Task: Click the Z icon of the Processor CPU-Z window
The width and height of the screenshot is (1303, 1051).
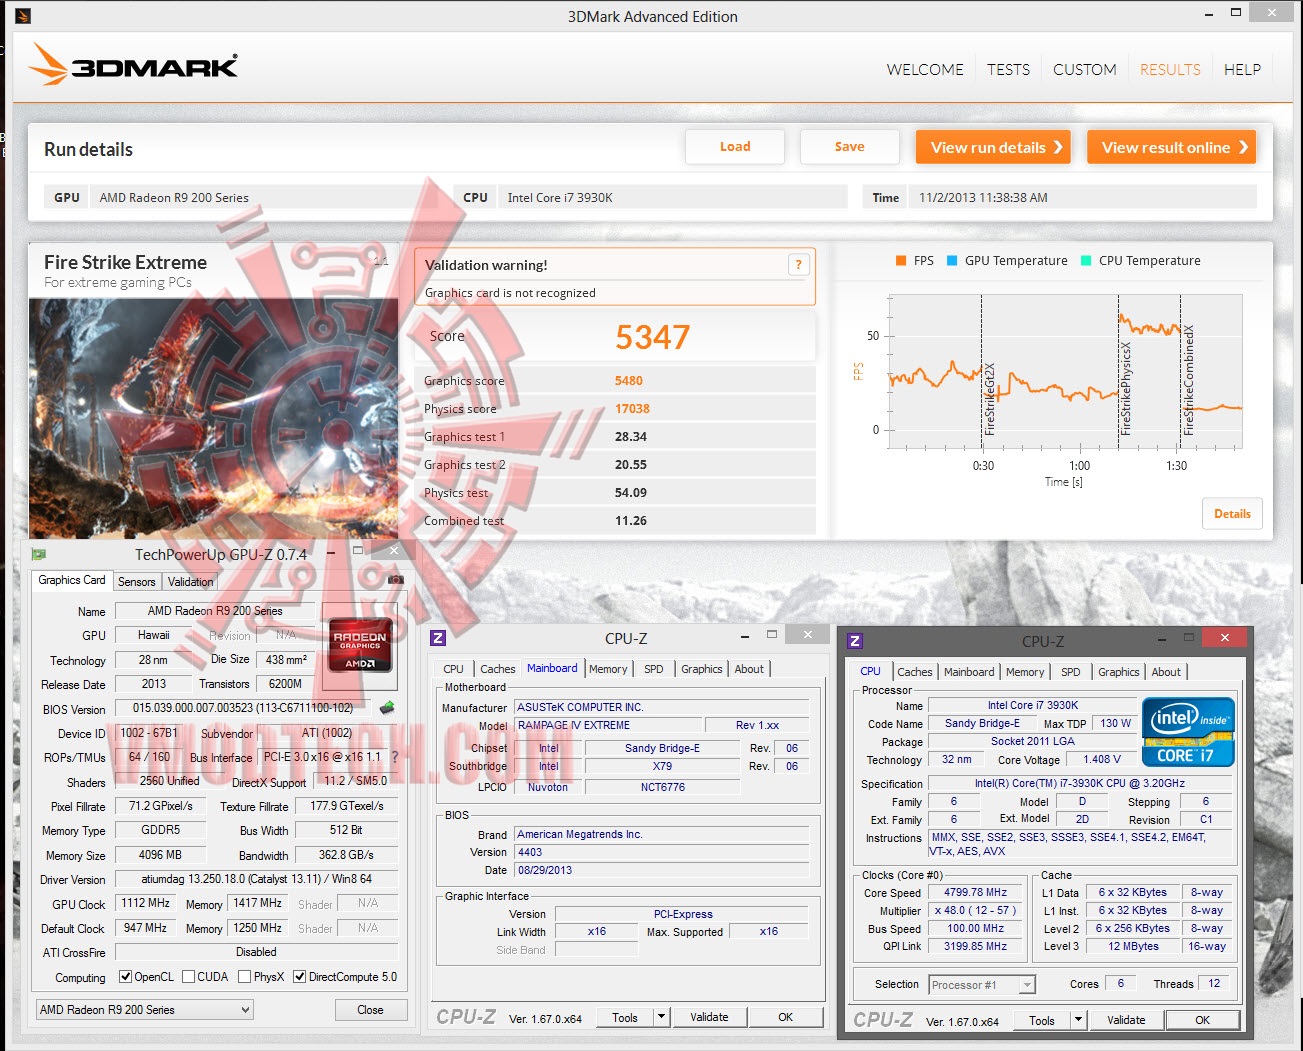Action: (x=855, y=641)
